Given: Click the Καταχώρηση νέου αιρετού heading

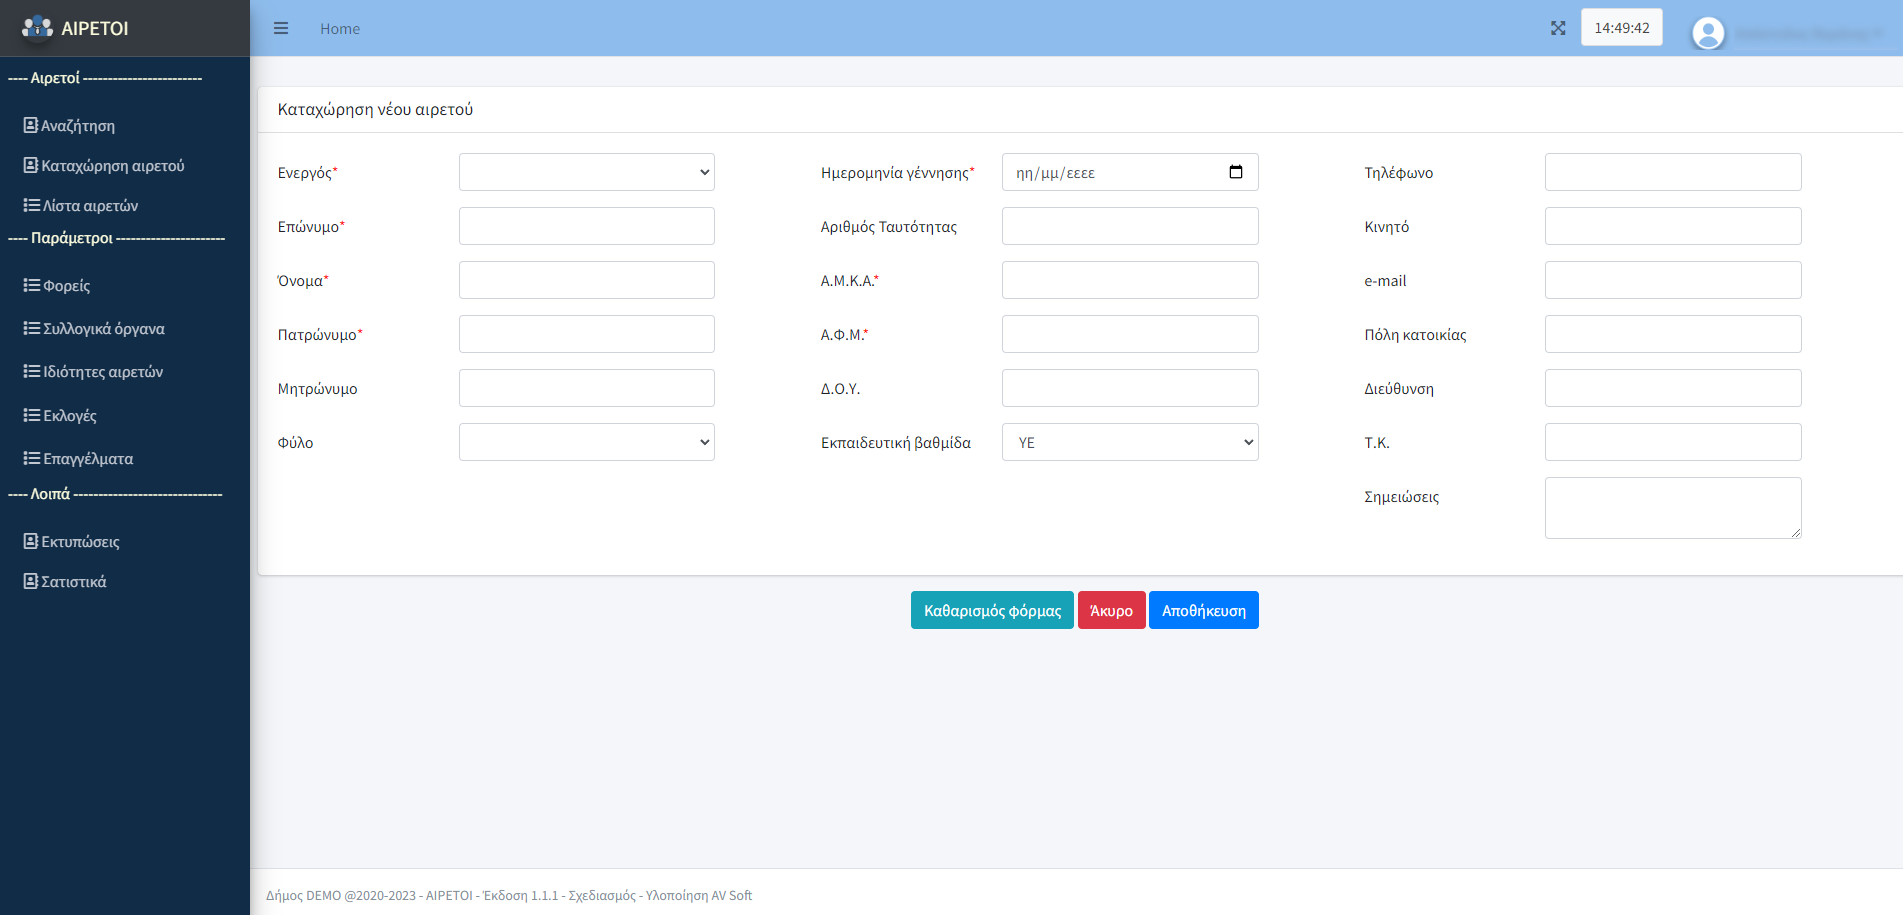Looking at the screenshot, I should 375,109.
